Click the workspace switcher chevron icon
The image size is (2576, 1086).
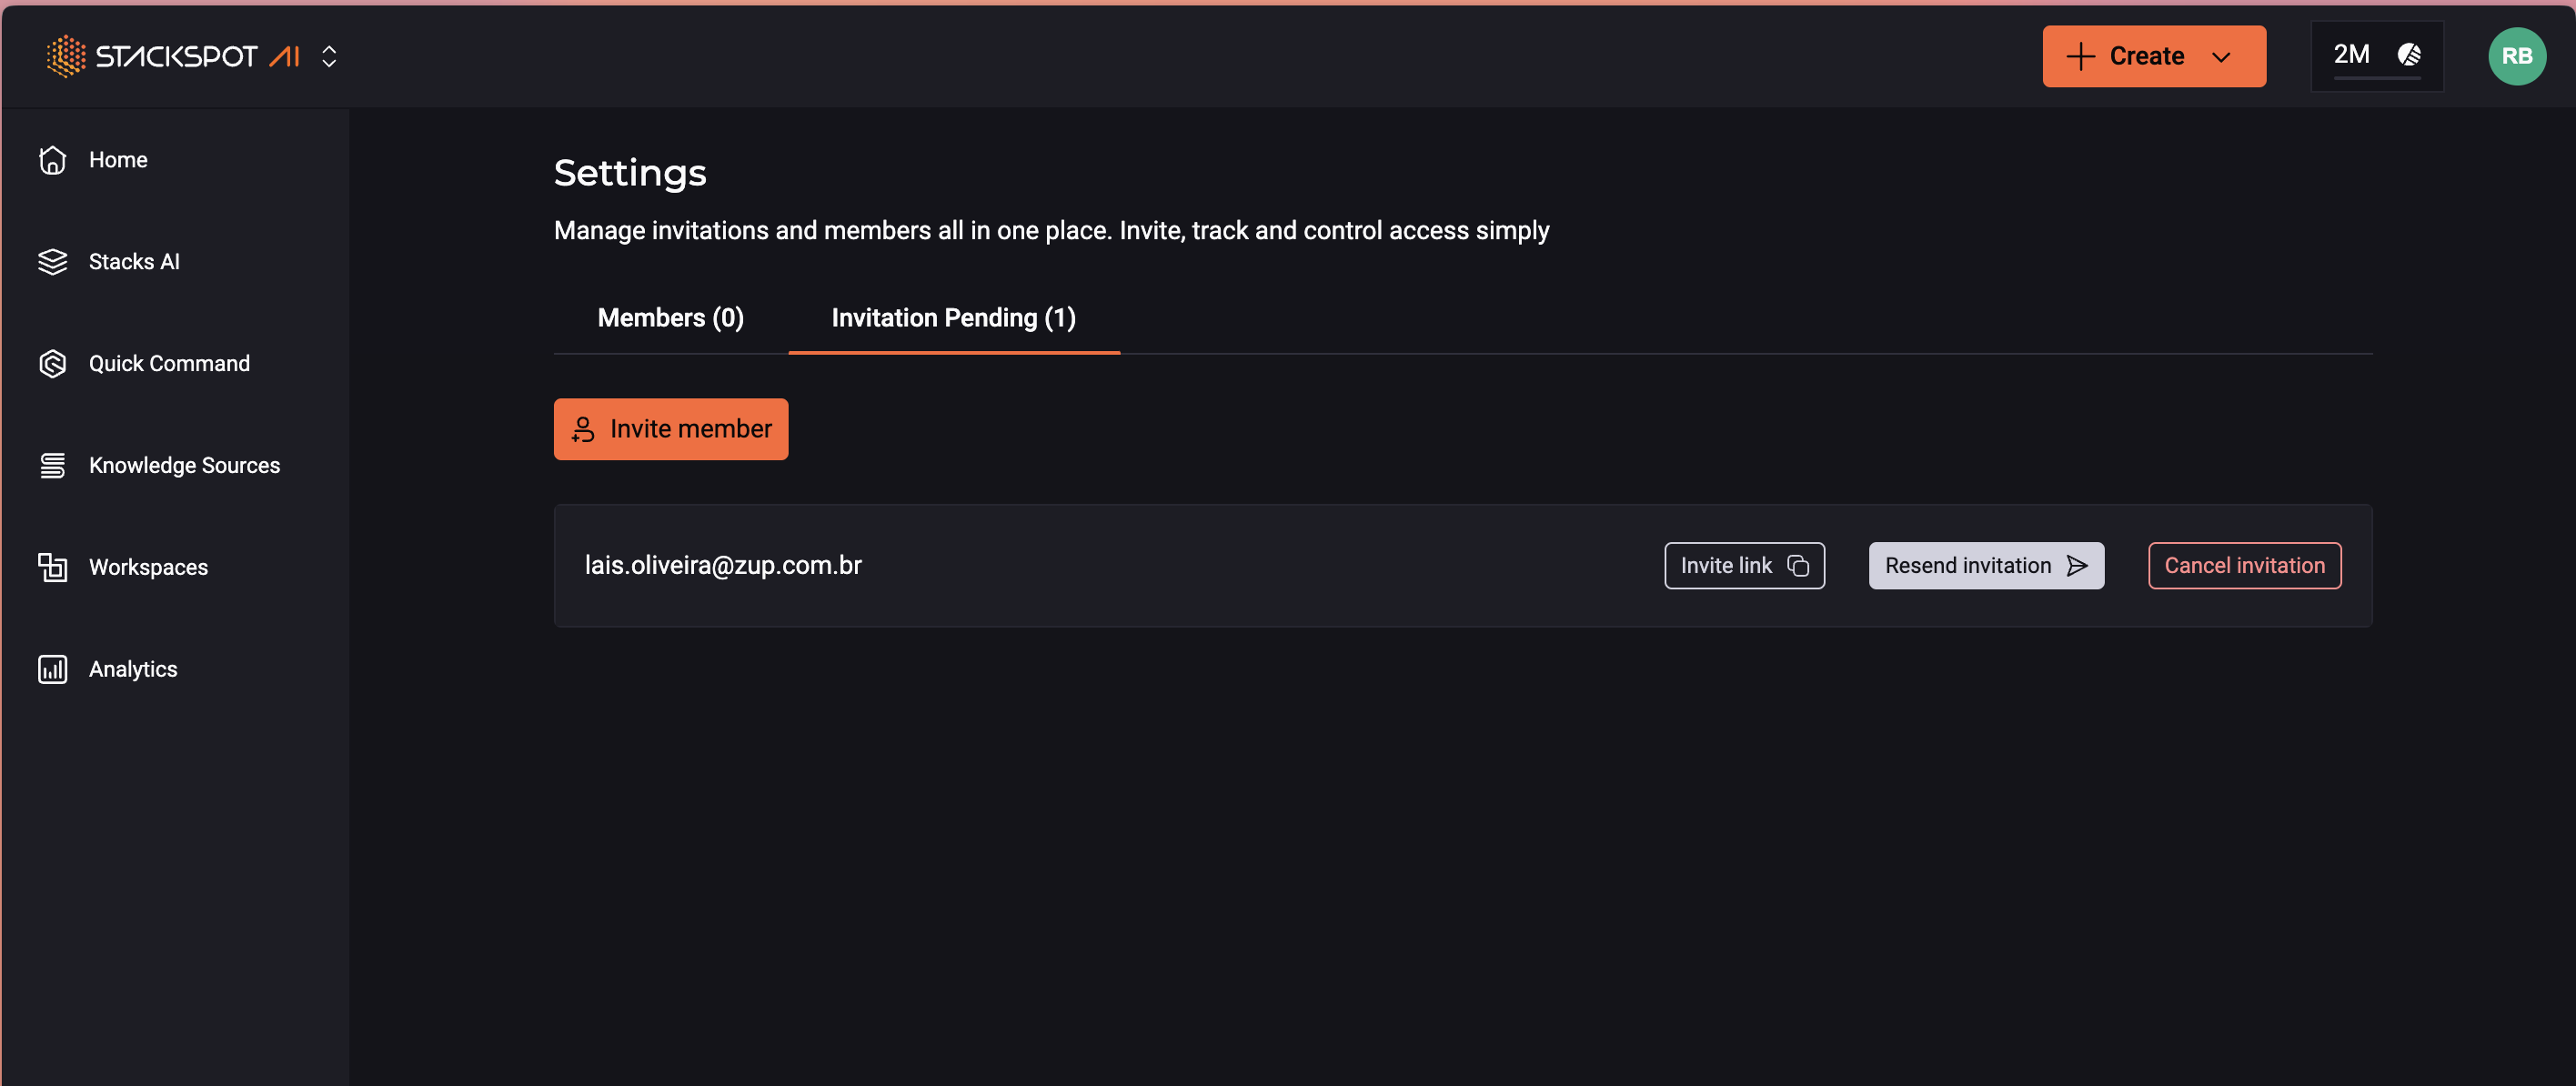click(330, 55)
